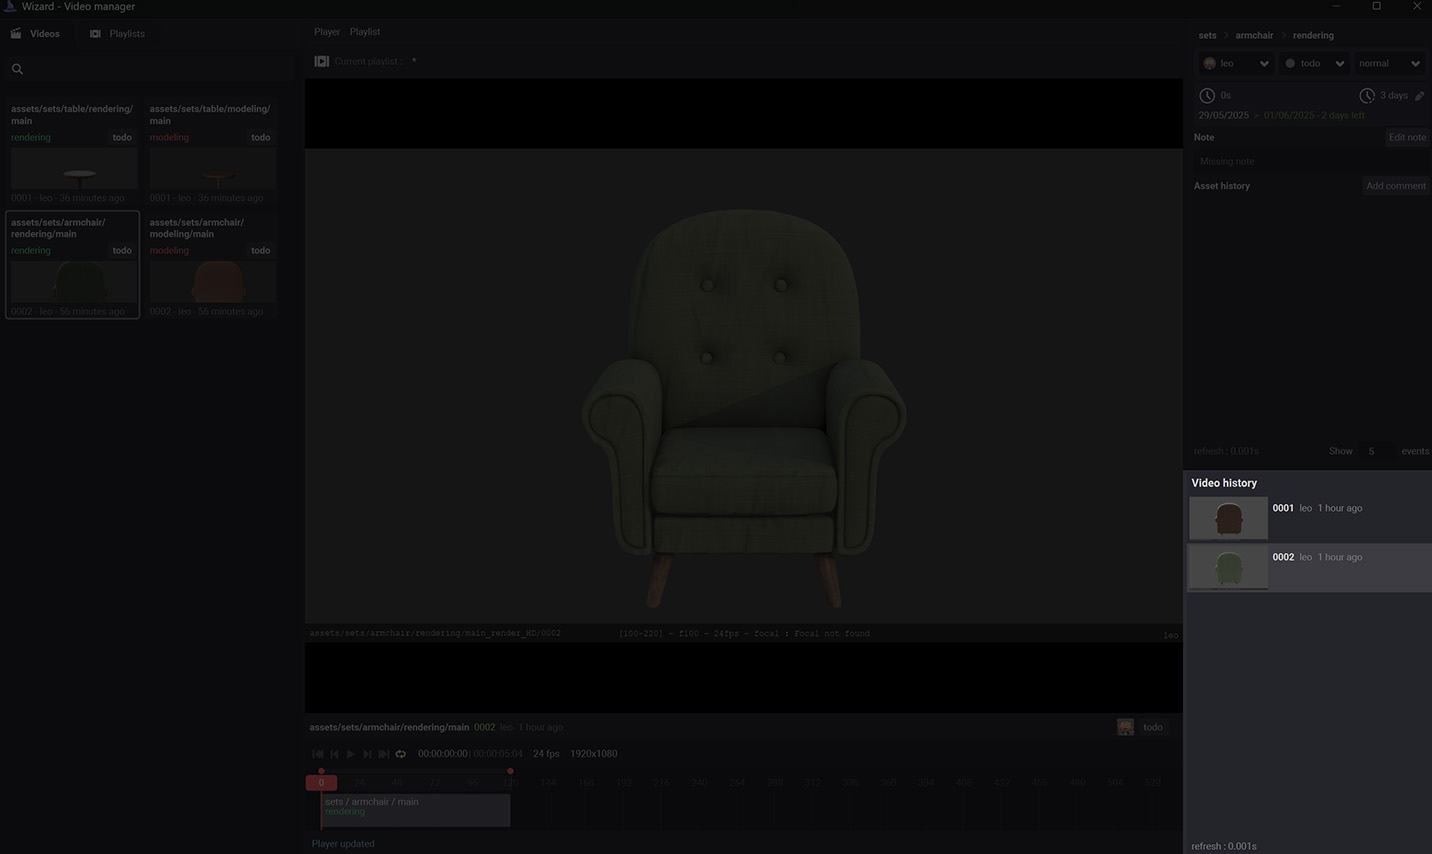Expand the normal priority dropdown
Image resolution: width=1432 pixels, height=854 pixels.
coord(1388,64)
